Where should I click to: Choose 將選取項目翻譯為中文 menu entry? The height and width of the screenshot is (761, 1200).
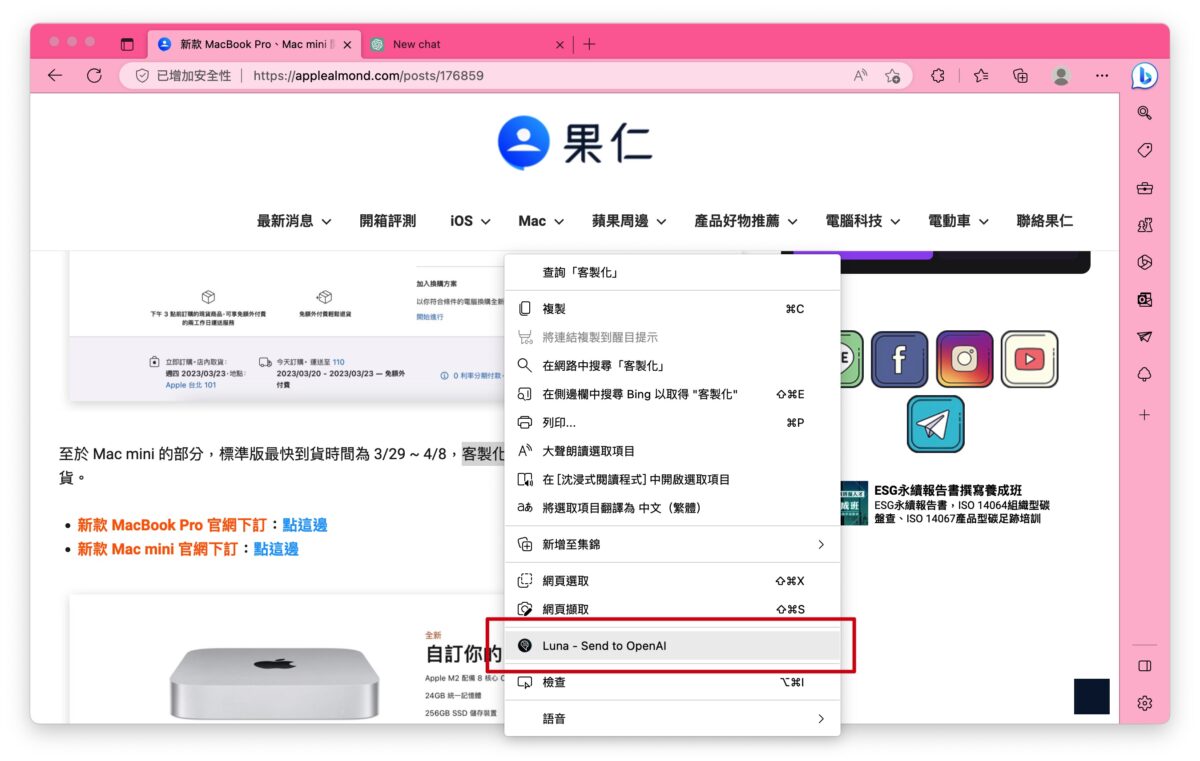click(672, 507)
